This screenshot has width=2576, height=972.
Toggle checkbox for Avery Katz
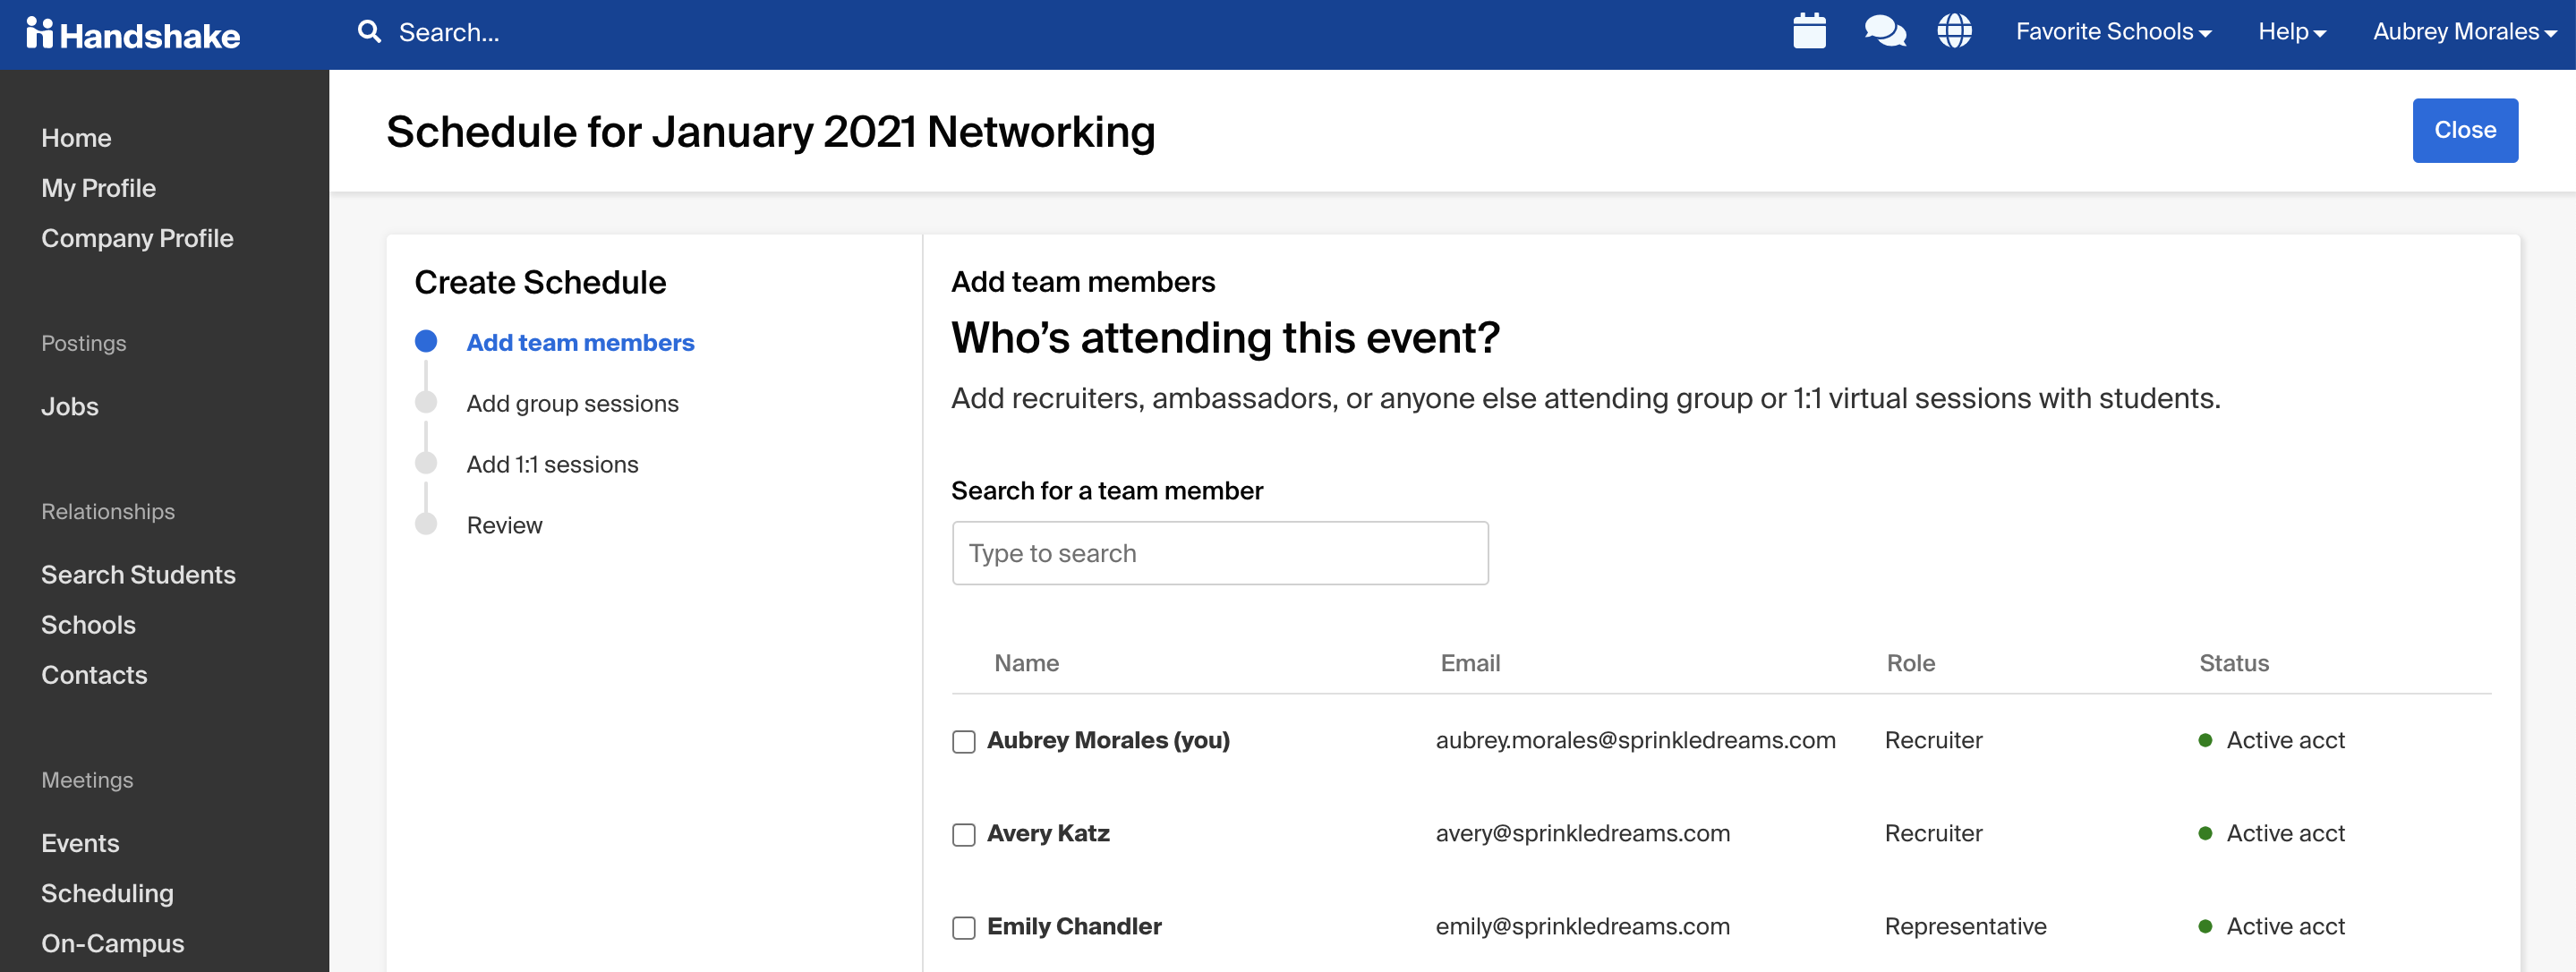(963, 834)
